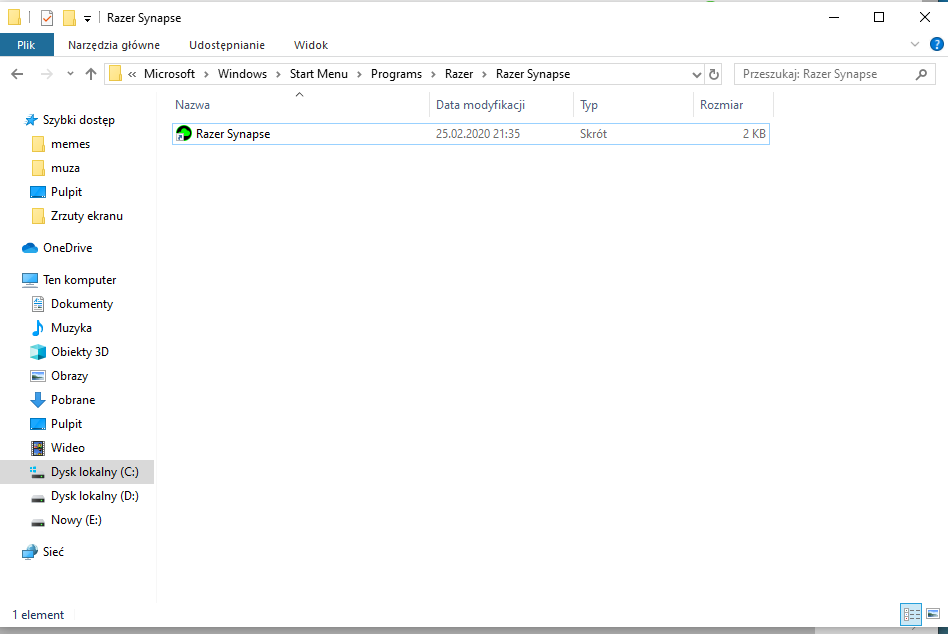Open the Widok ribbon tab
Viewport: 948px width, 634px height.
pyautogui.click(x=311, y=45)
